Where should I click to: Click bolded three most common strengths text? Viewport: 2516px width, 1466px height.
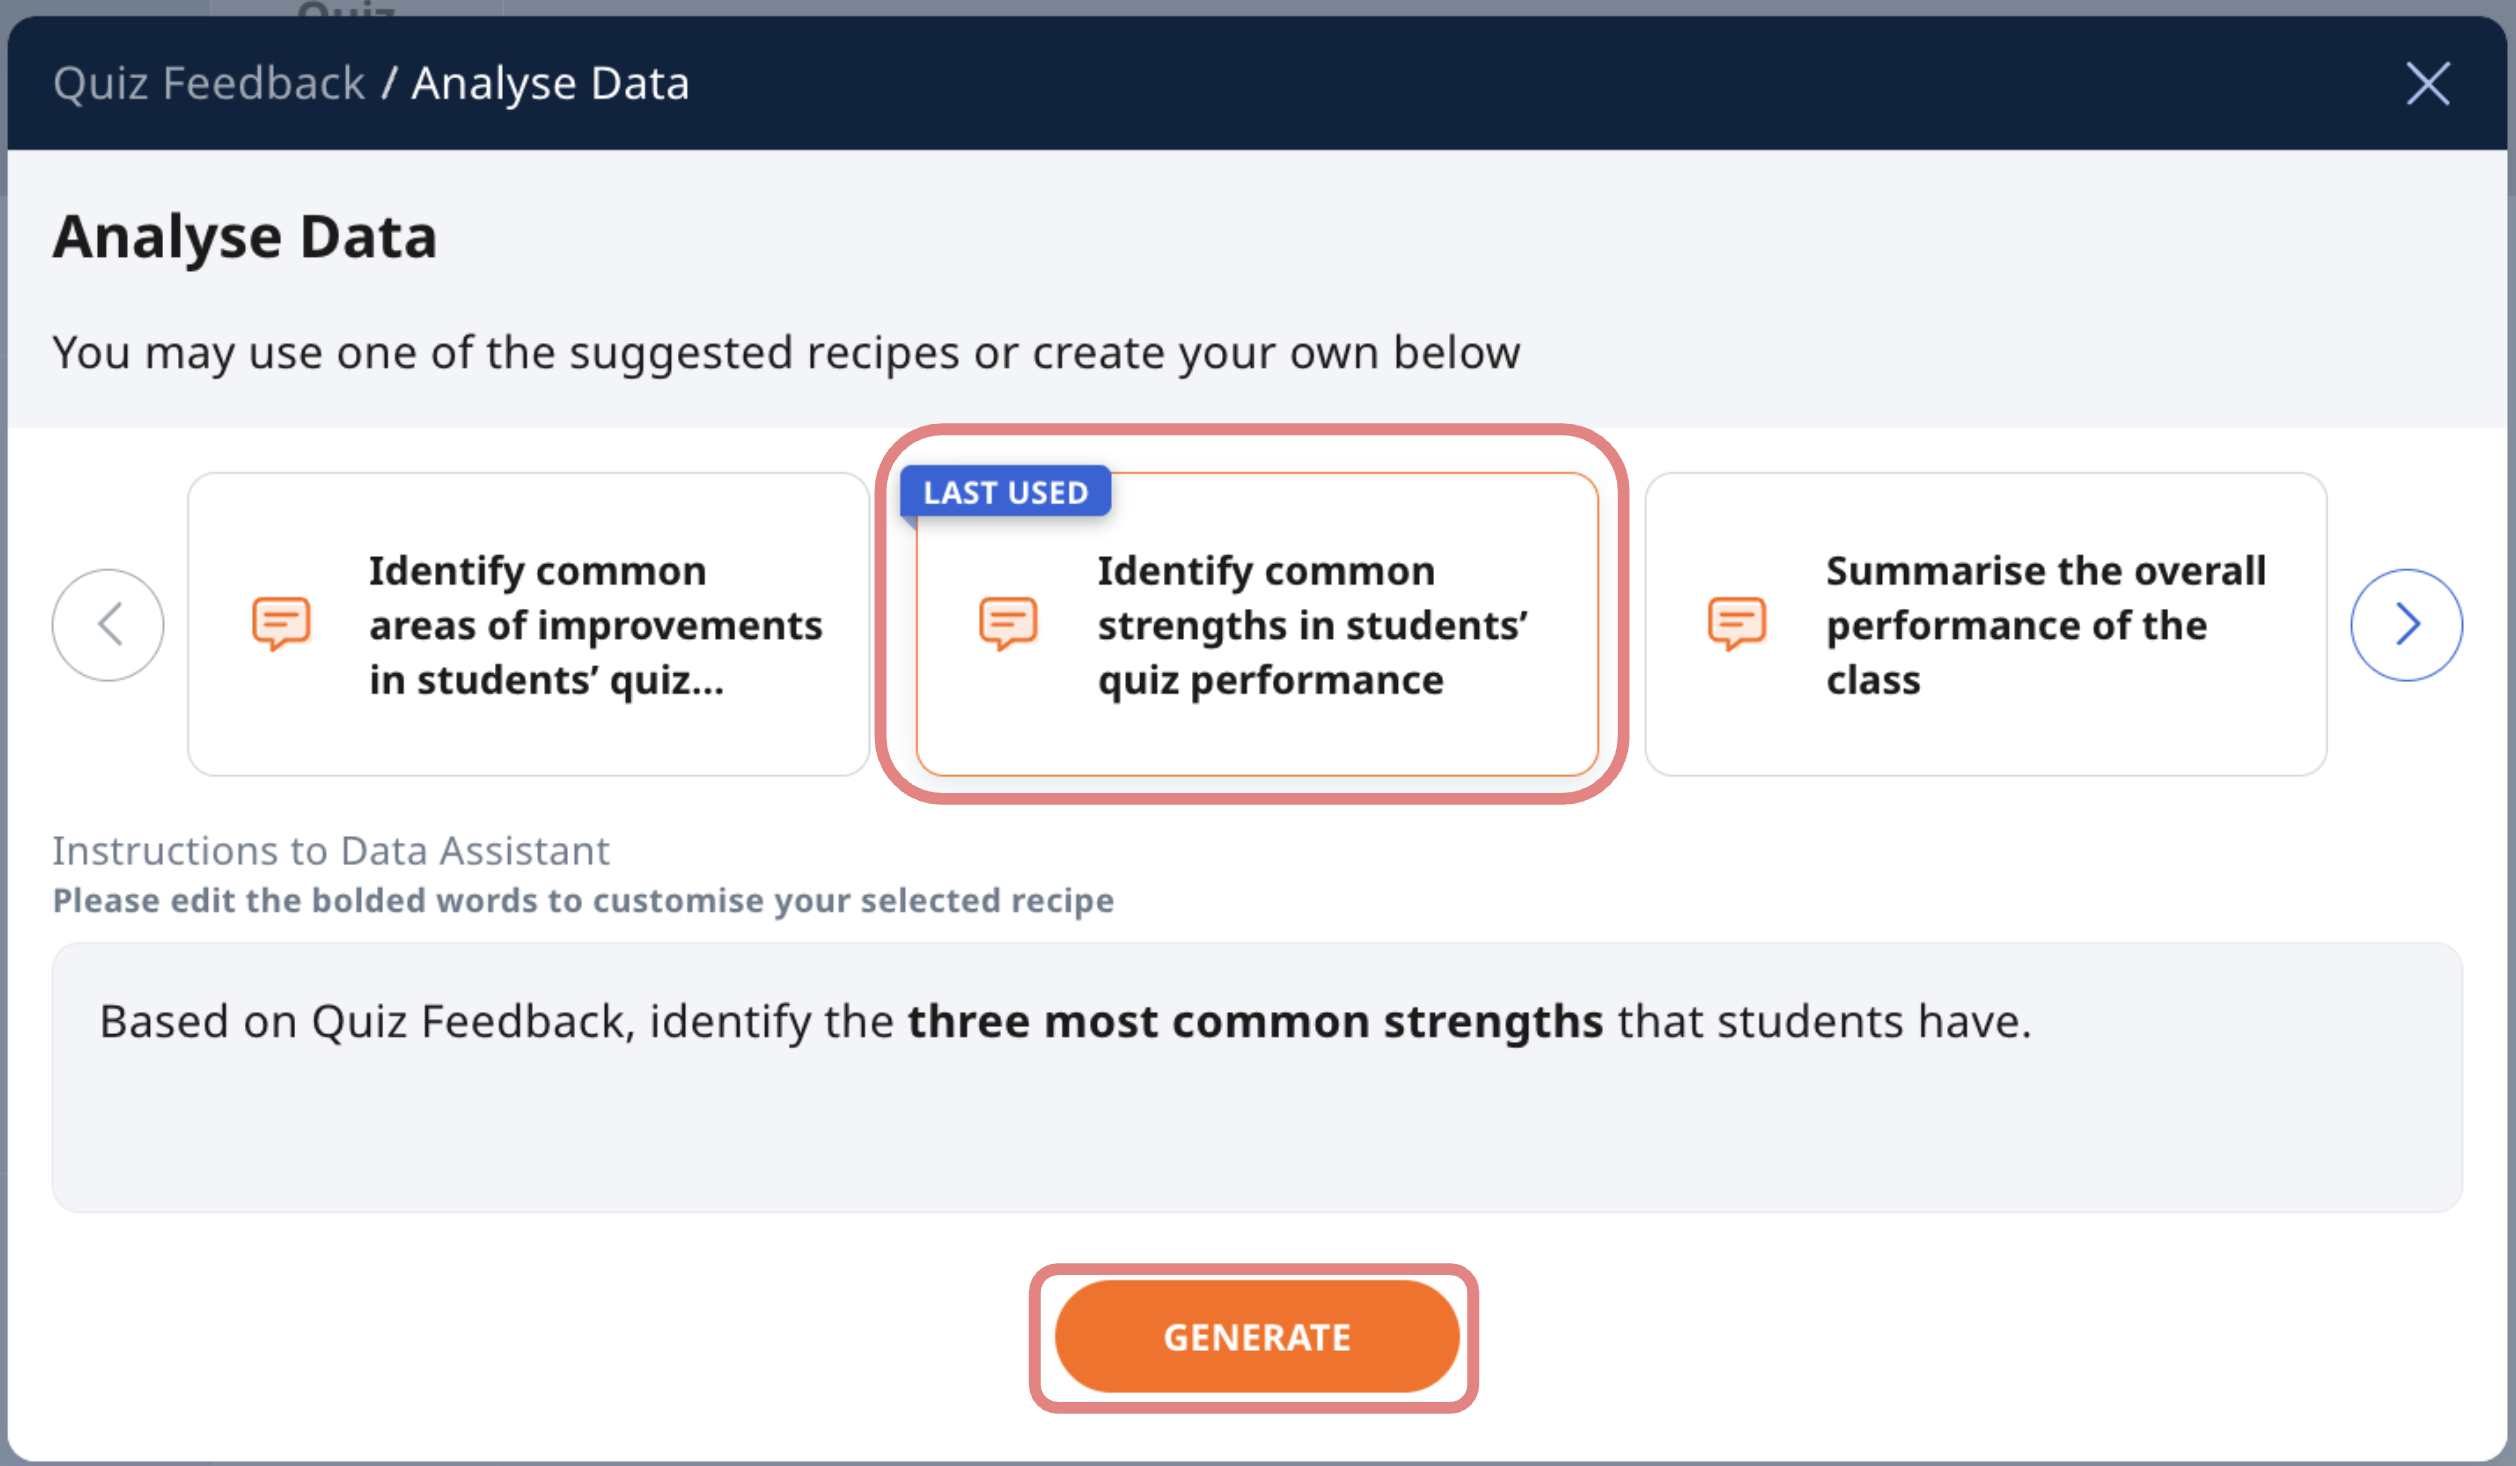(x=1255, y=1022)
